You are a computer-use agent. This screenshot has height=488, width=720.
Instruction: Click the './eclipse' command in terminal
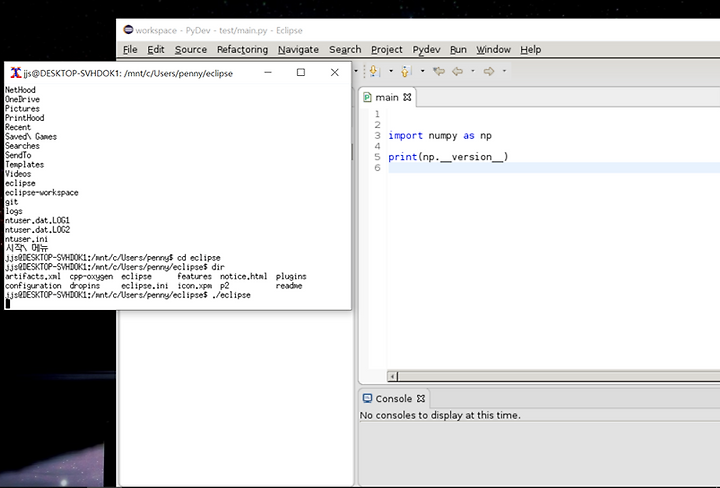click(231, 295)
